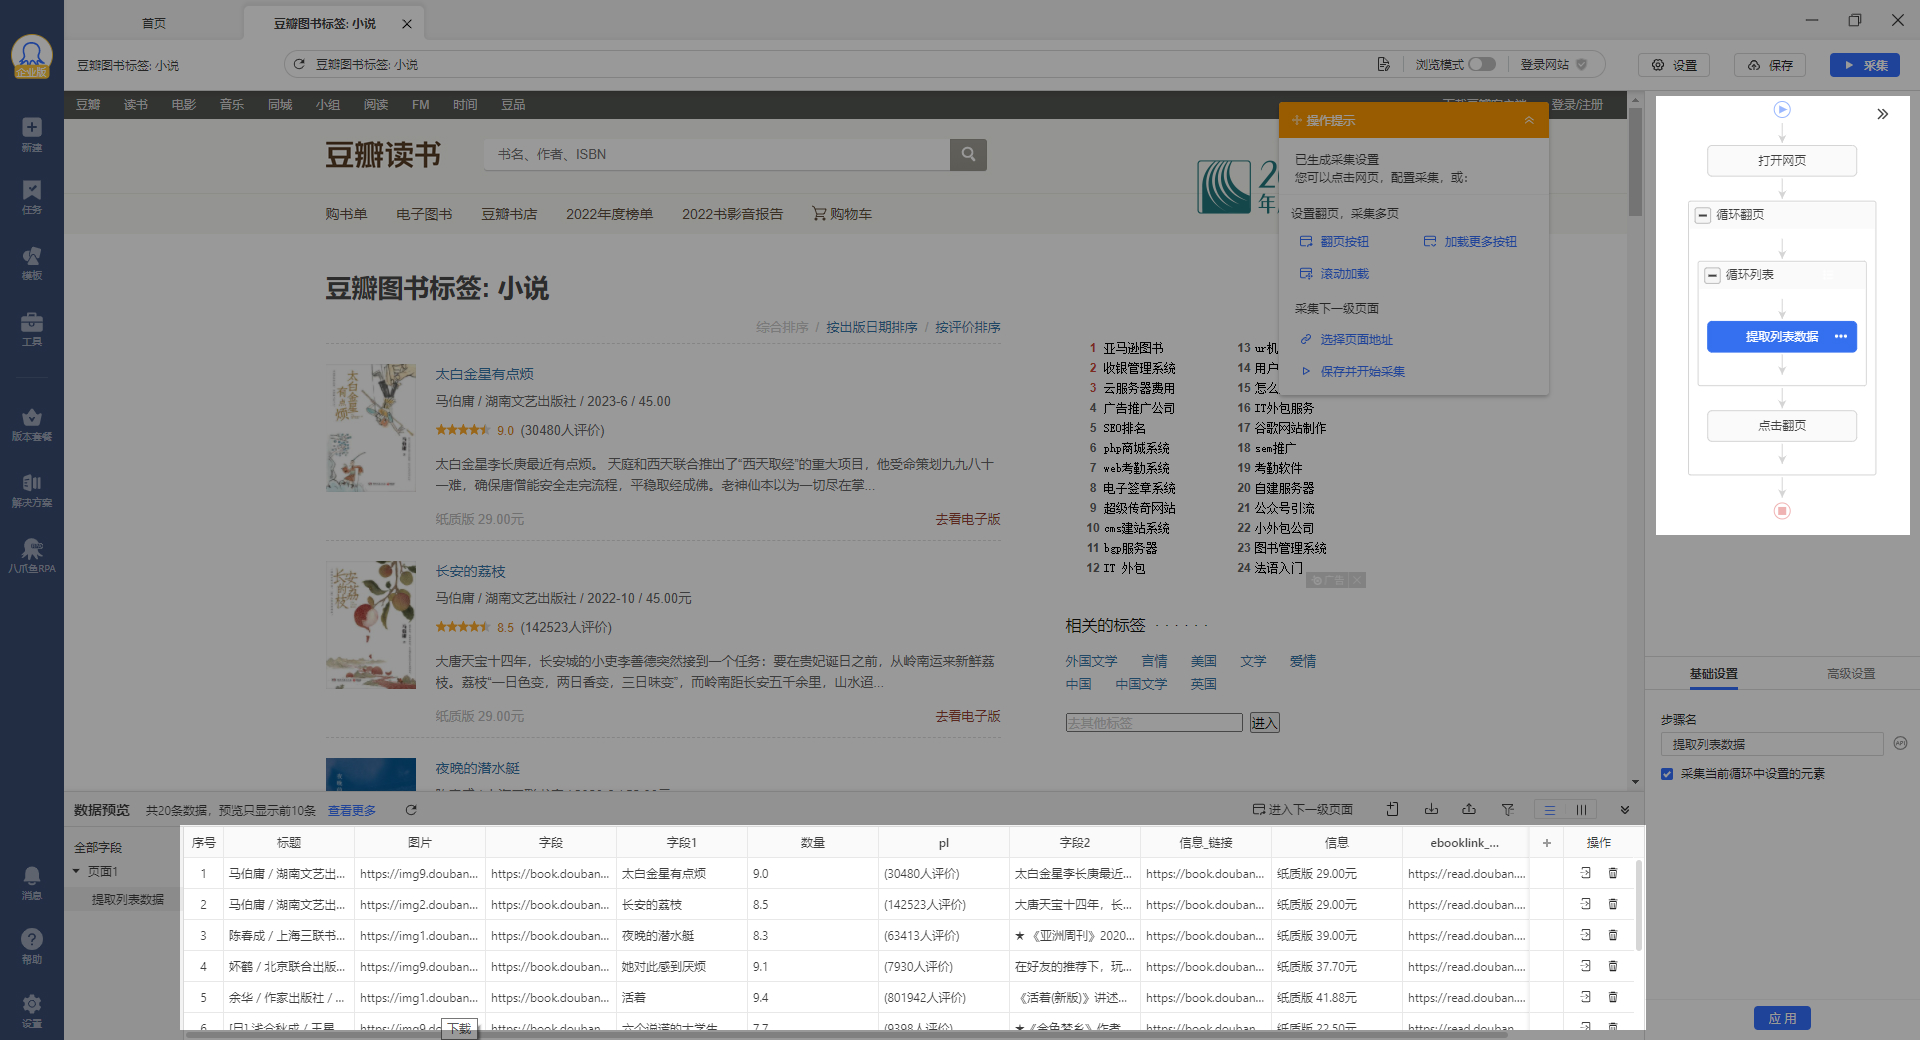Toggle the 浏览模式 switch
1920x1040 pixels.
click(1482, 65)
